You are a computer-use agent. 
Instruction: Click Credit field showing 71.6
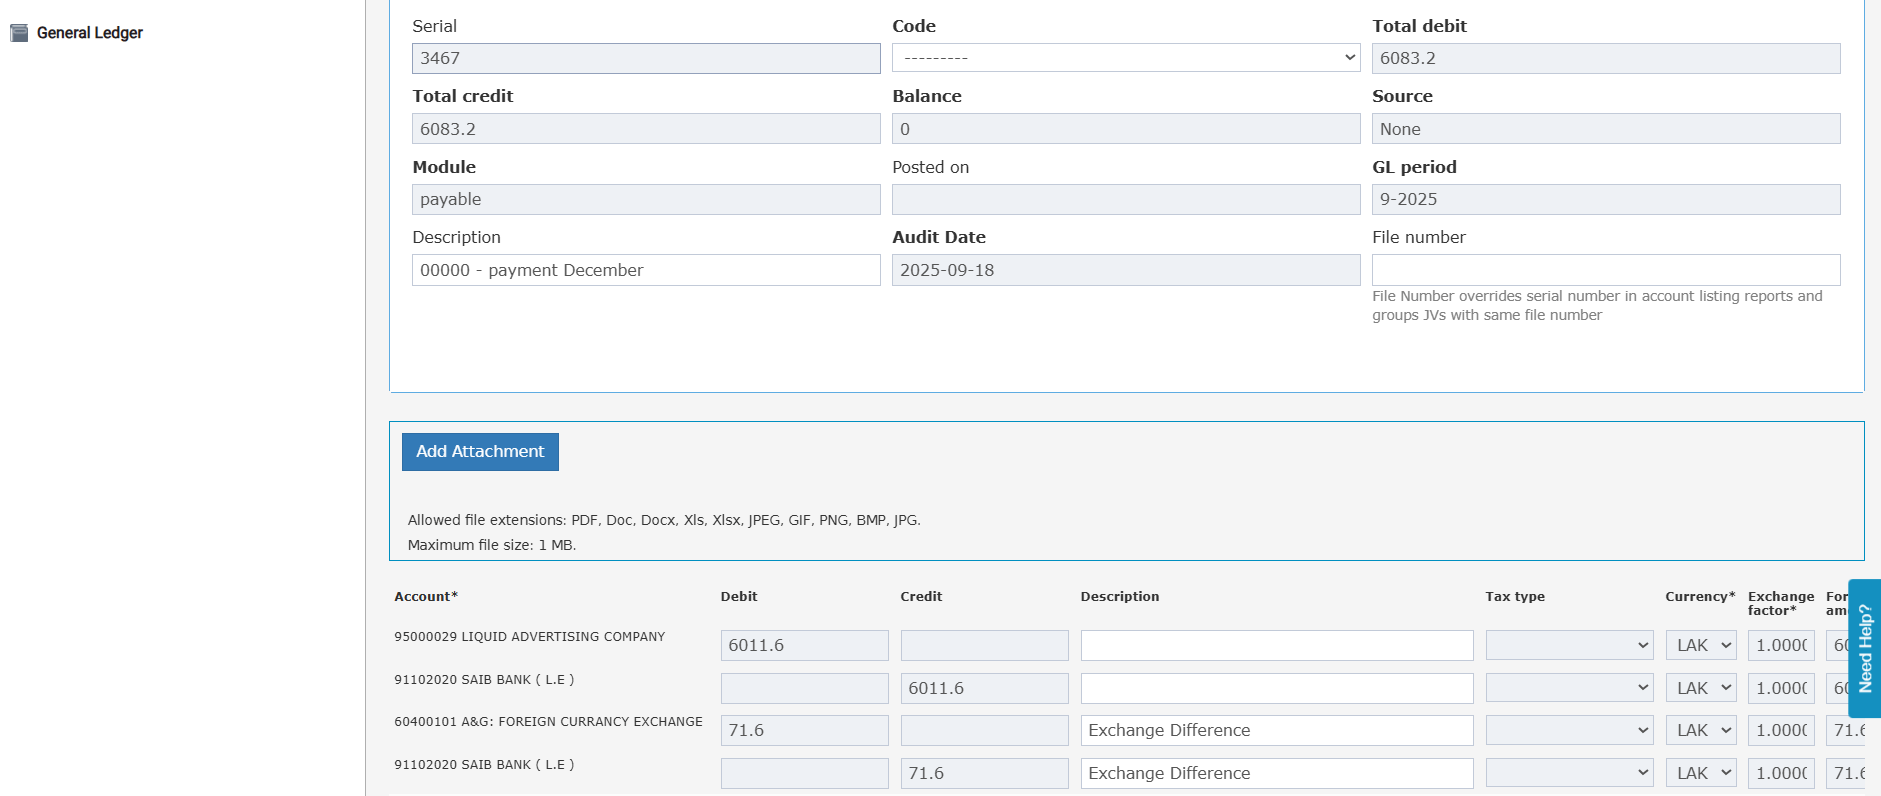pyautogui.click(x=985, y=773)
